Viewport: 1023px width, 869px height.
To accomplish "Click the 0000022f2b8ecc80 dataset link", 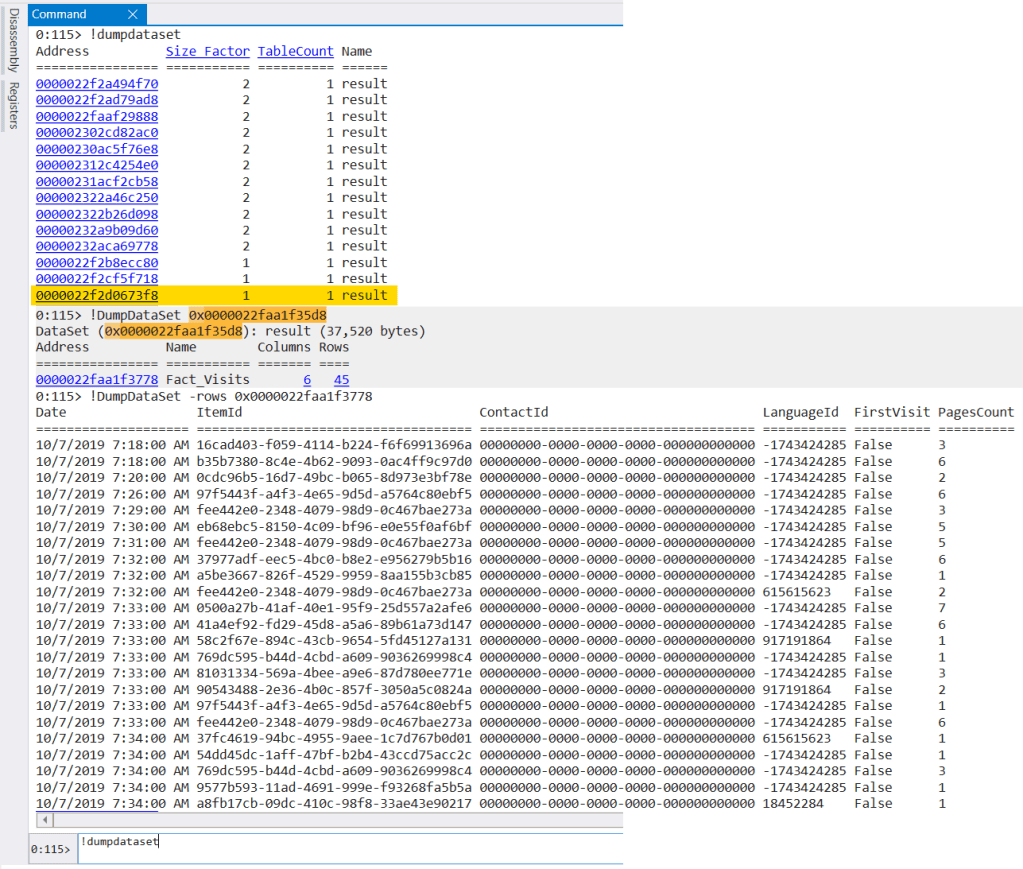I will [97, 263].
